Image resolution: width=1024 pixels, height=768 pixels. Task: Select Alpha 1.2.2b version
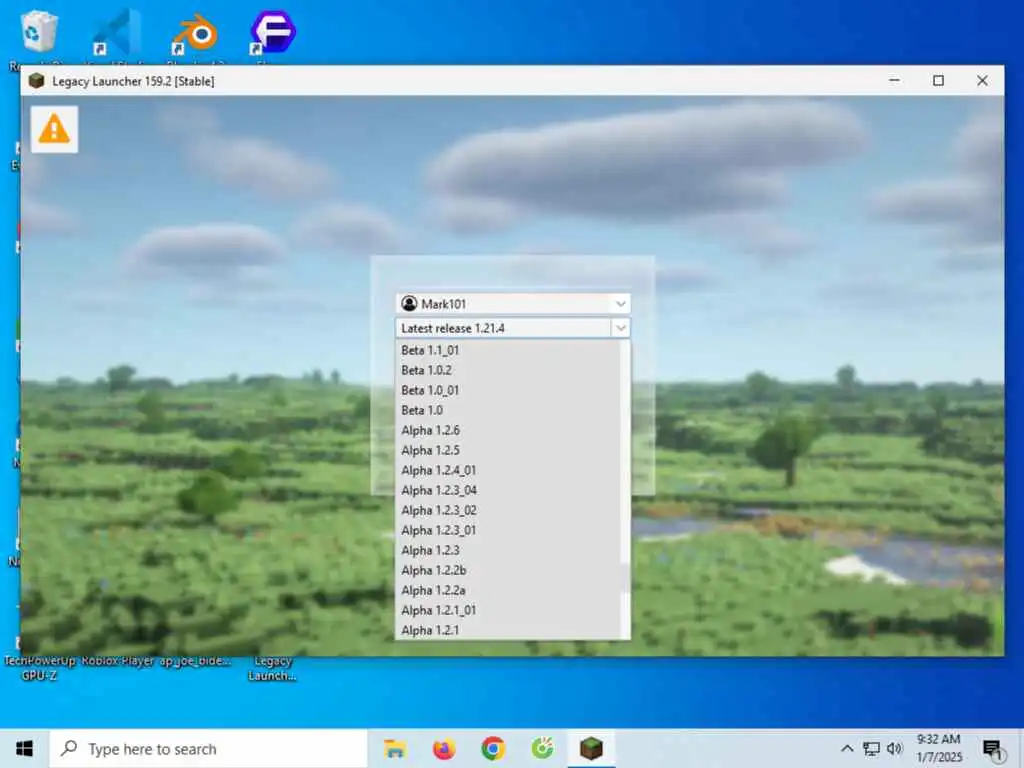(507, 570)
